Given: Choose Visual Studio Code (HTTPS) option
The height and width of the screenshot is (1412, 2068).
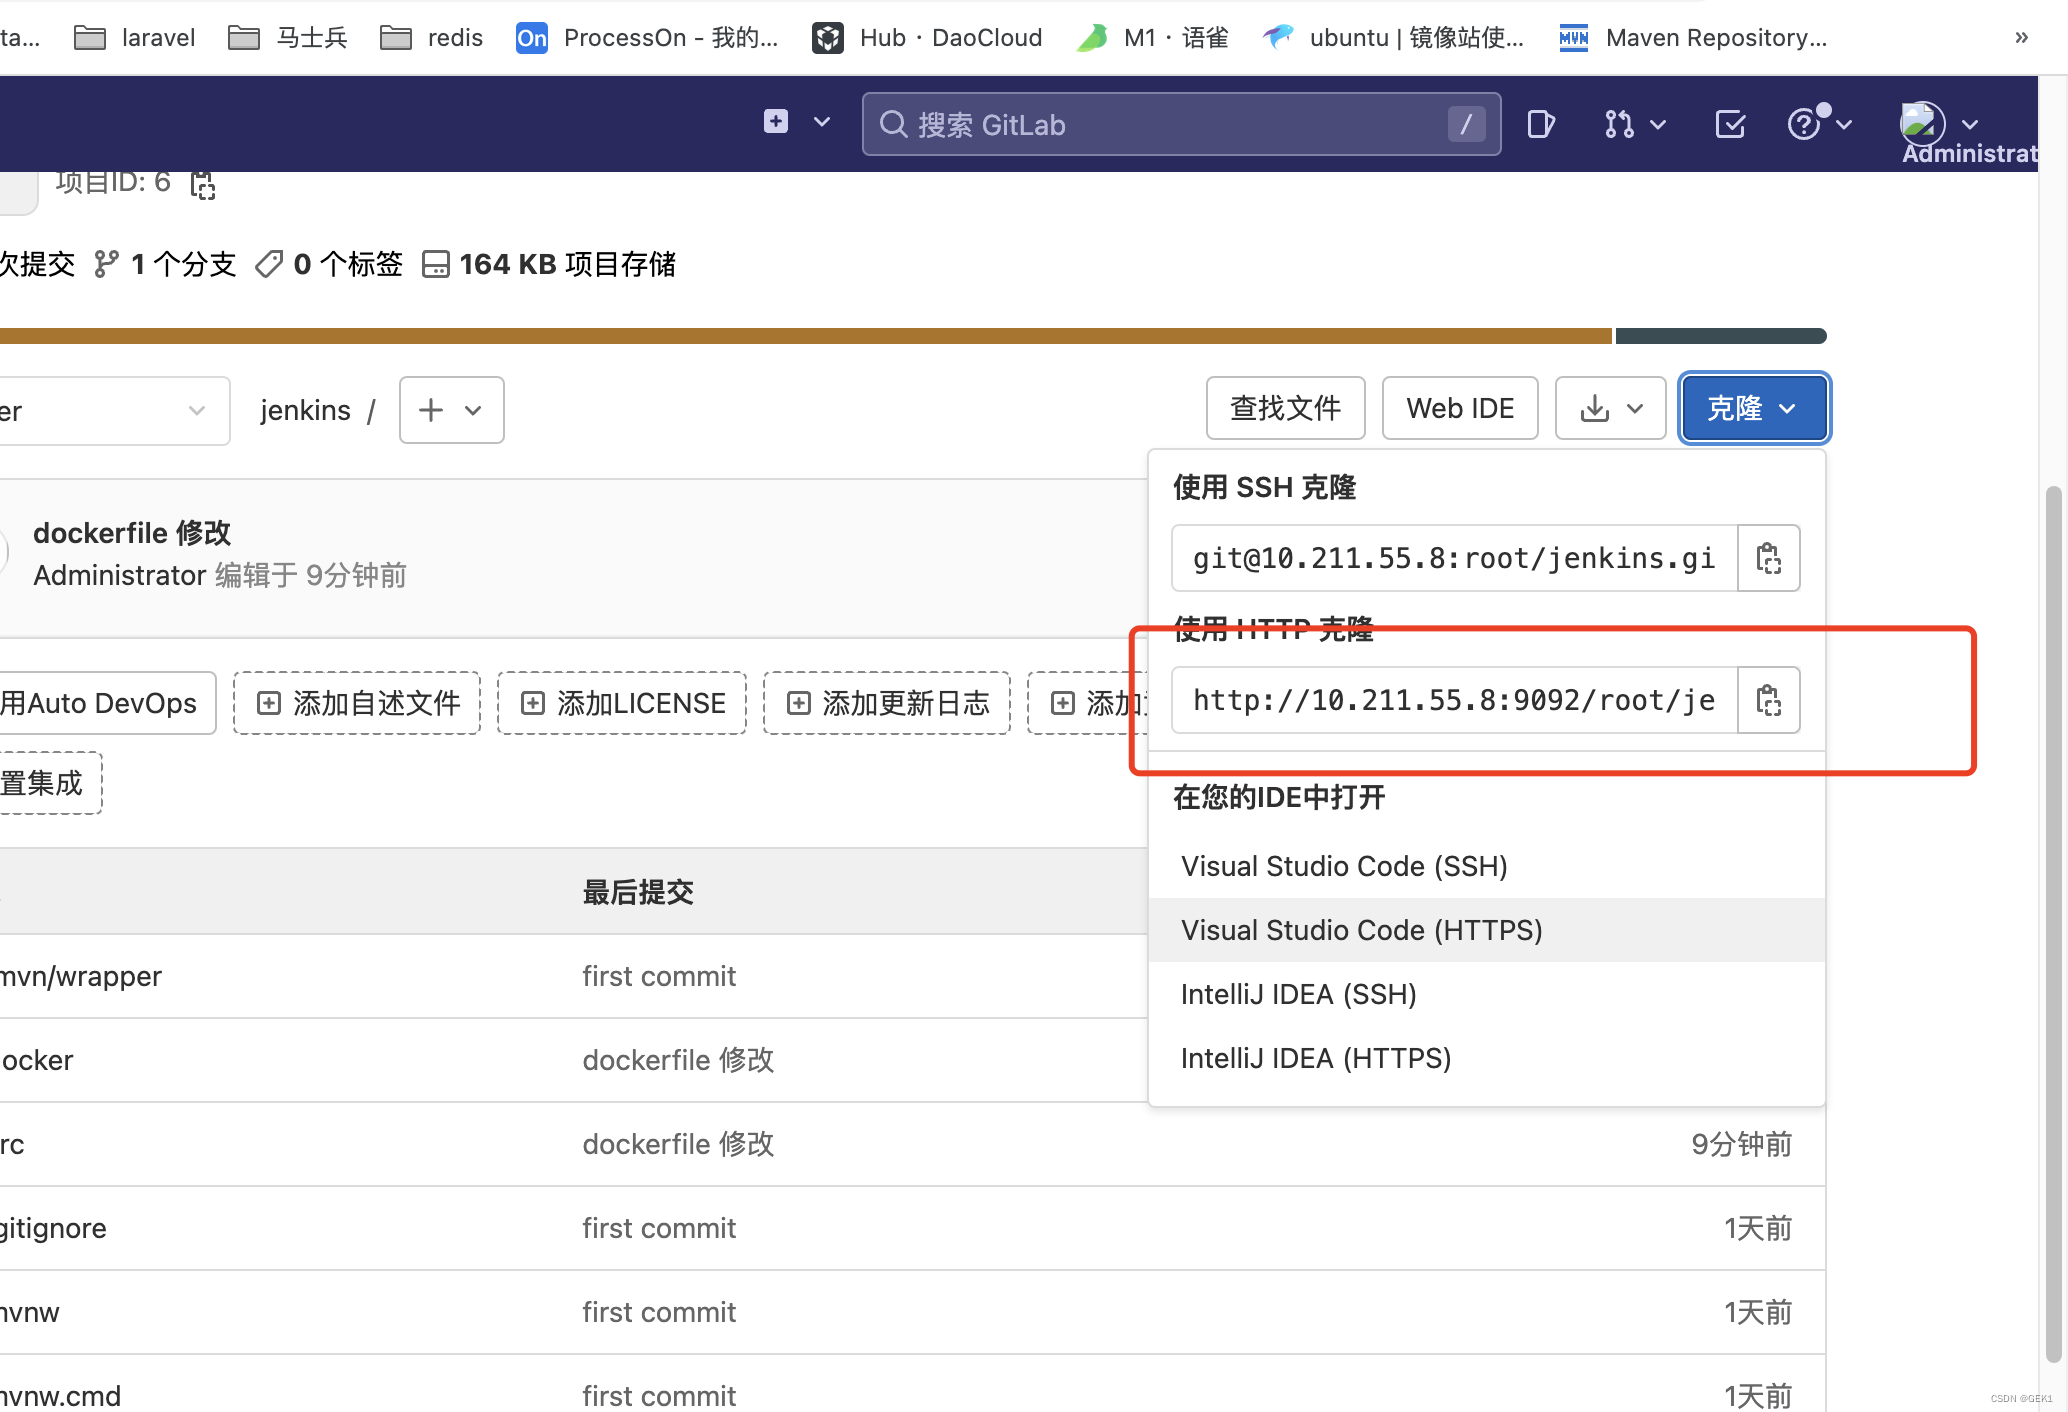Looking at the screenshot, I should click(1361, 930).
